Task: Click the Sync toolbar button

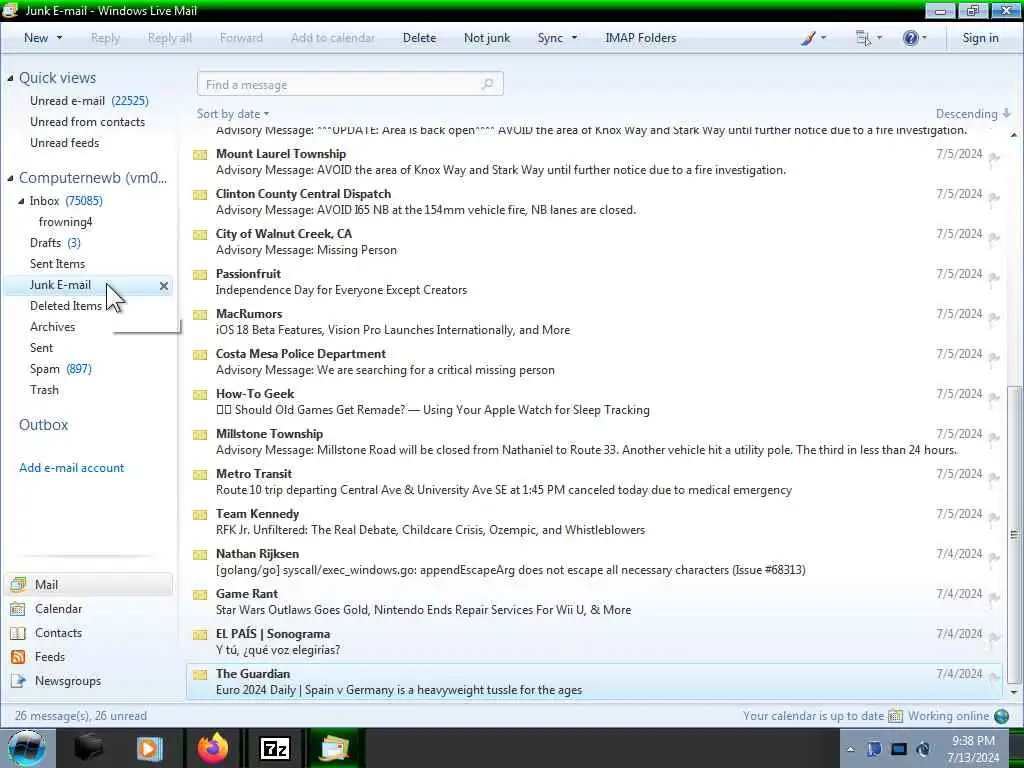Action: click(550, 38)
